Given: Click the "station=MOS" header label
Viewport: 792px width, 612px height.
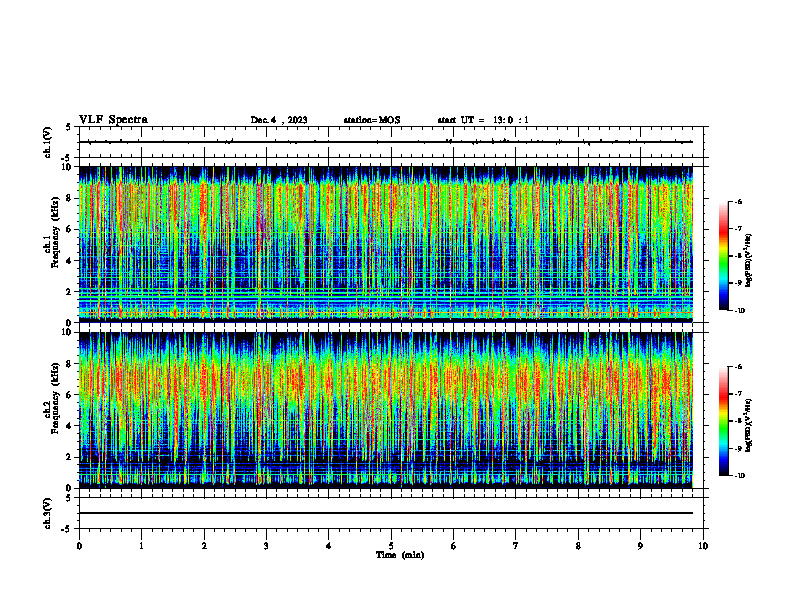Looking at the screenshot, I should [372, 120].
